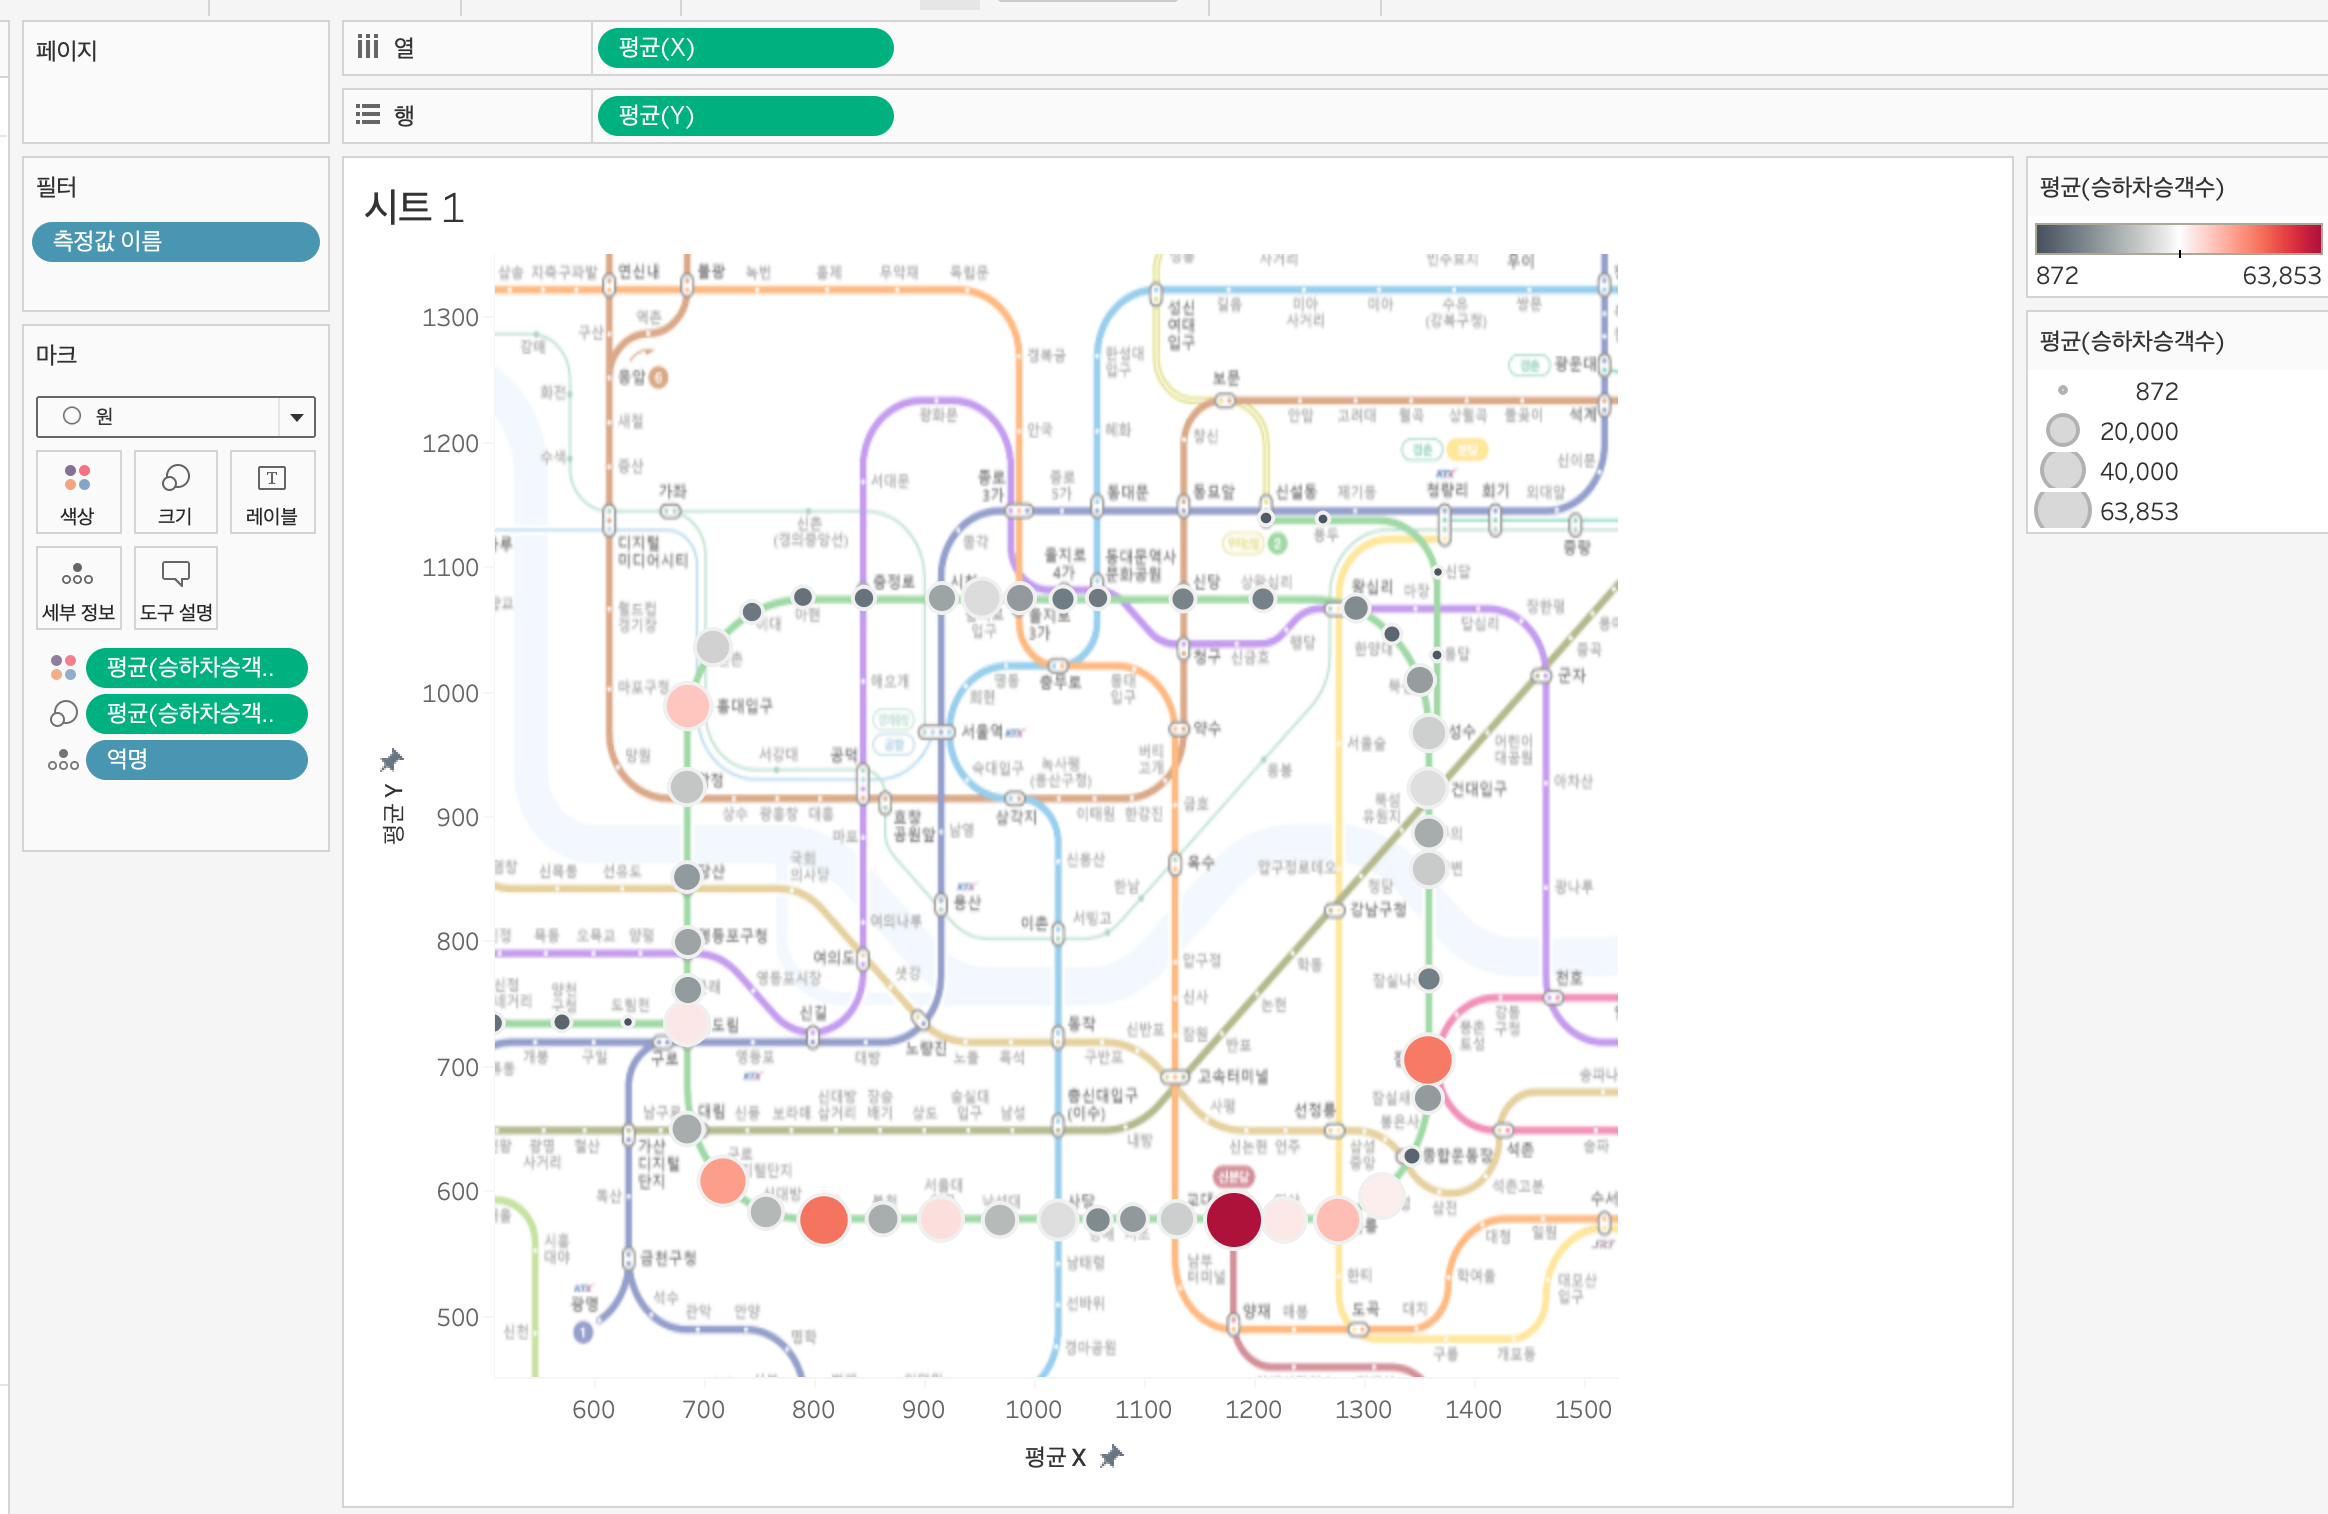Click the 색상 (Color) marks card button
Screen dimensions: 2328x1514
78,493
